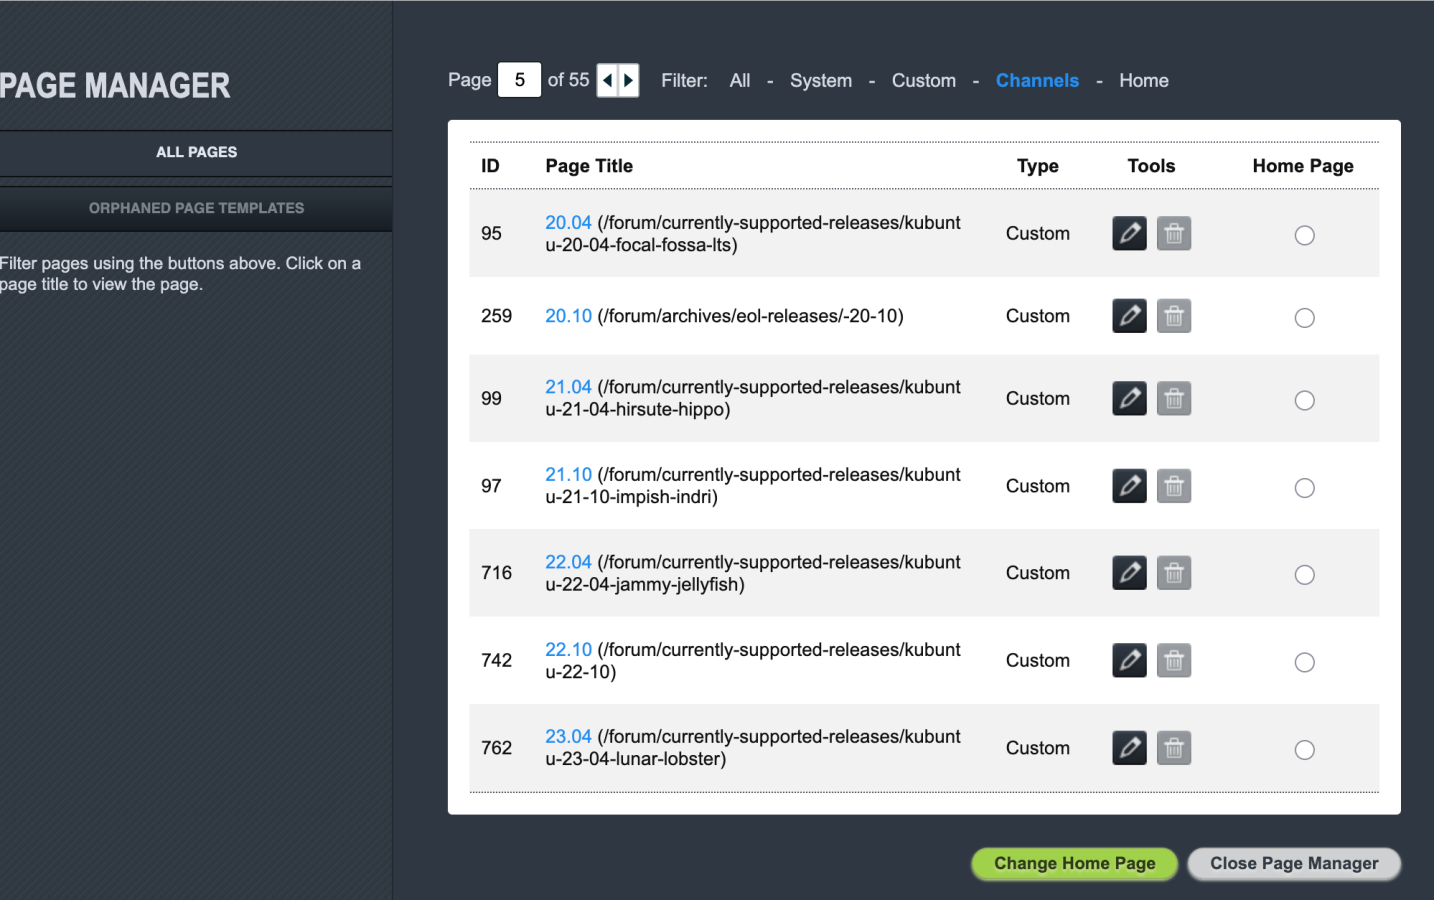Select 22.04 as the home page

(x=1304, y=575)
